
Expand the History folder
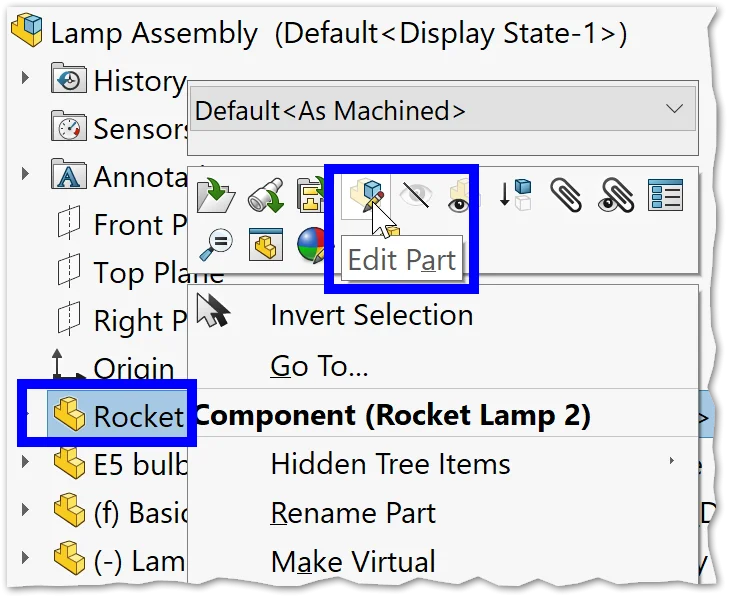[25, 80]
